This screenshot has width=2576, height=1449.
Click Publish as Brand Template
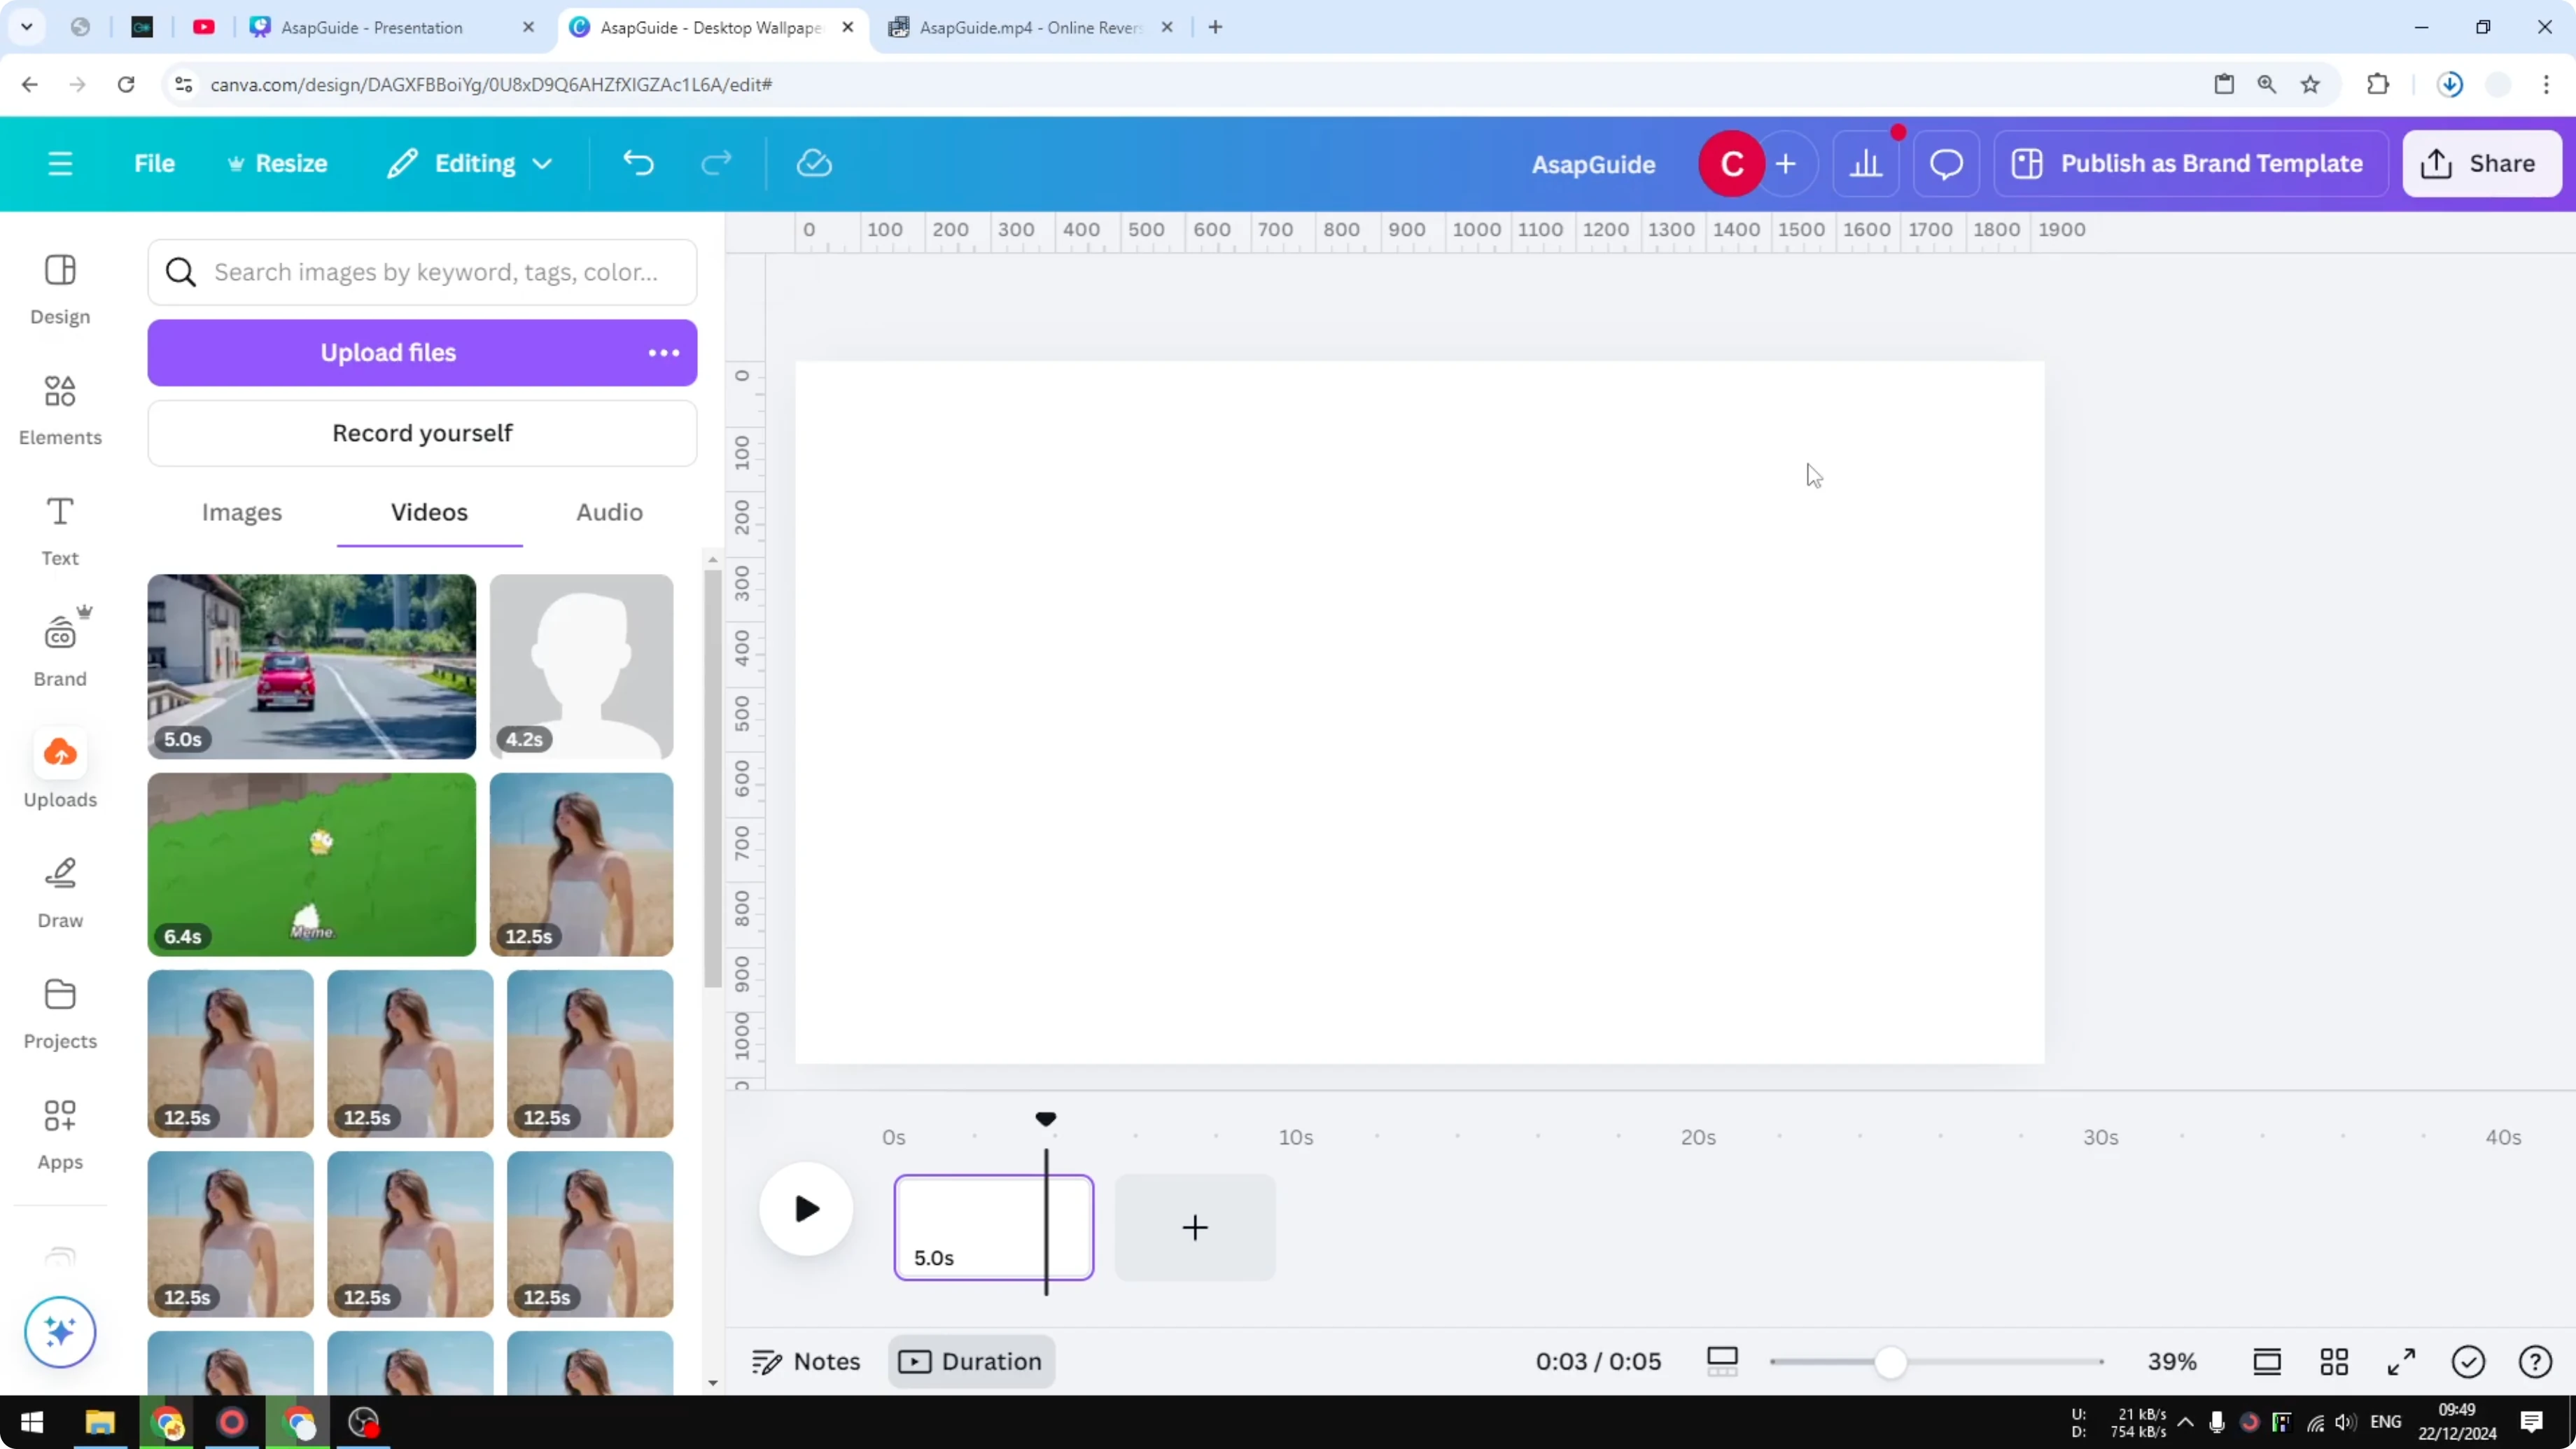point(2189,163)
